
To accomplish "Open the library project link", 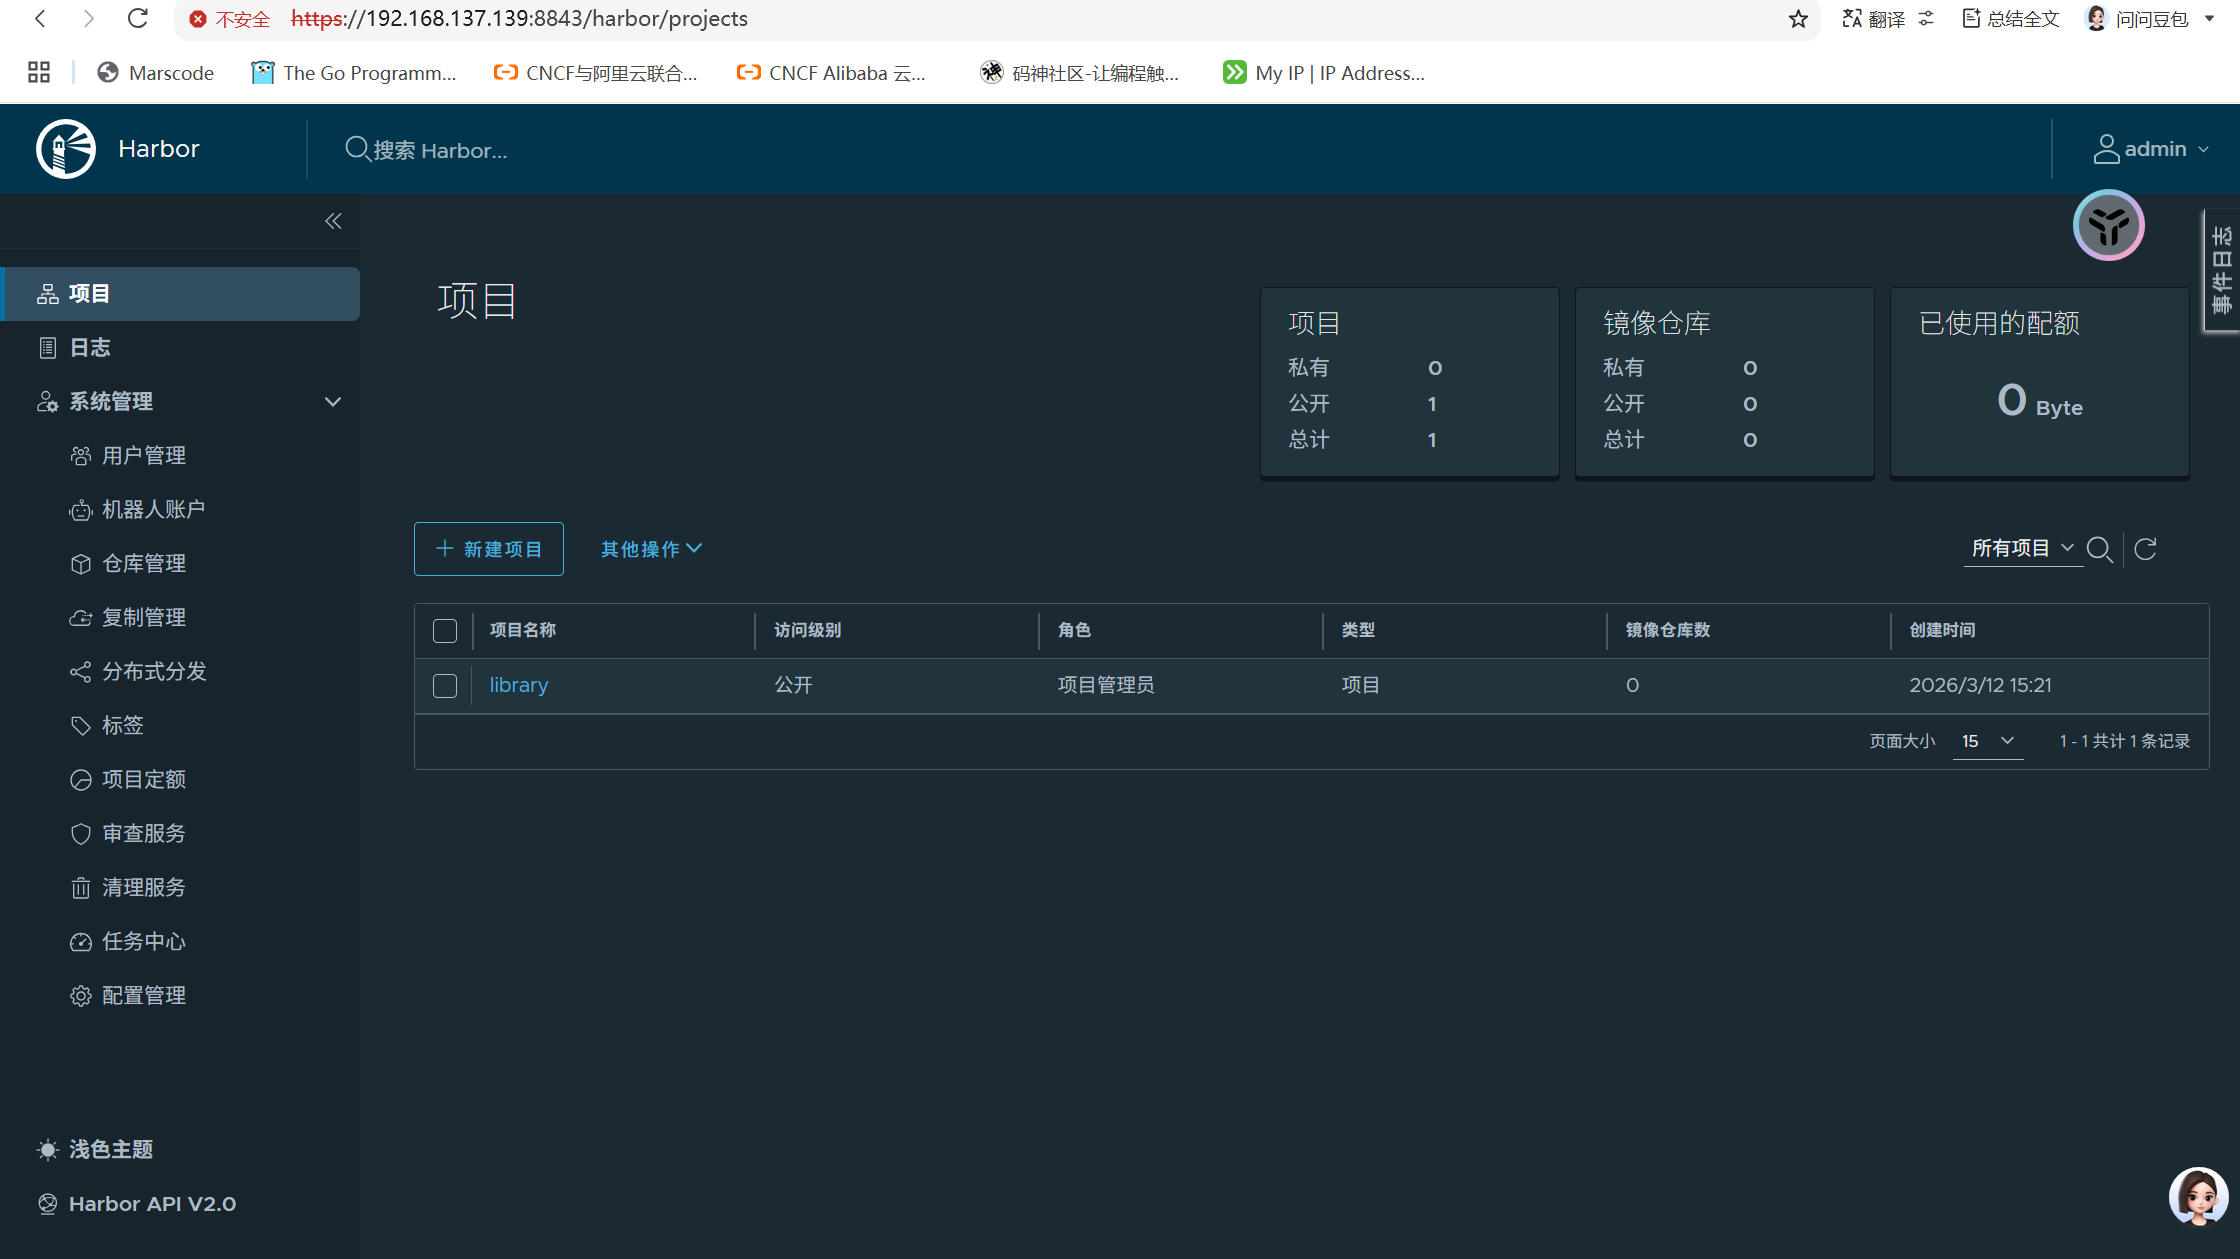I will click(x=518, y=686).
